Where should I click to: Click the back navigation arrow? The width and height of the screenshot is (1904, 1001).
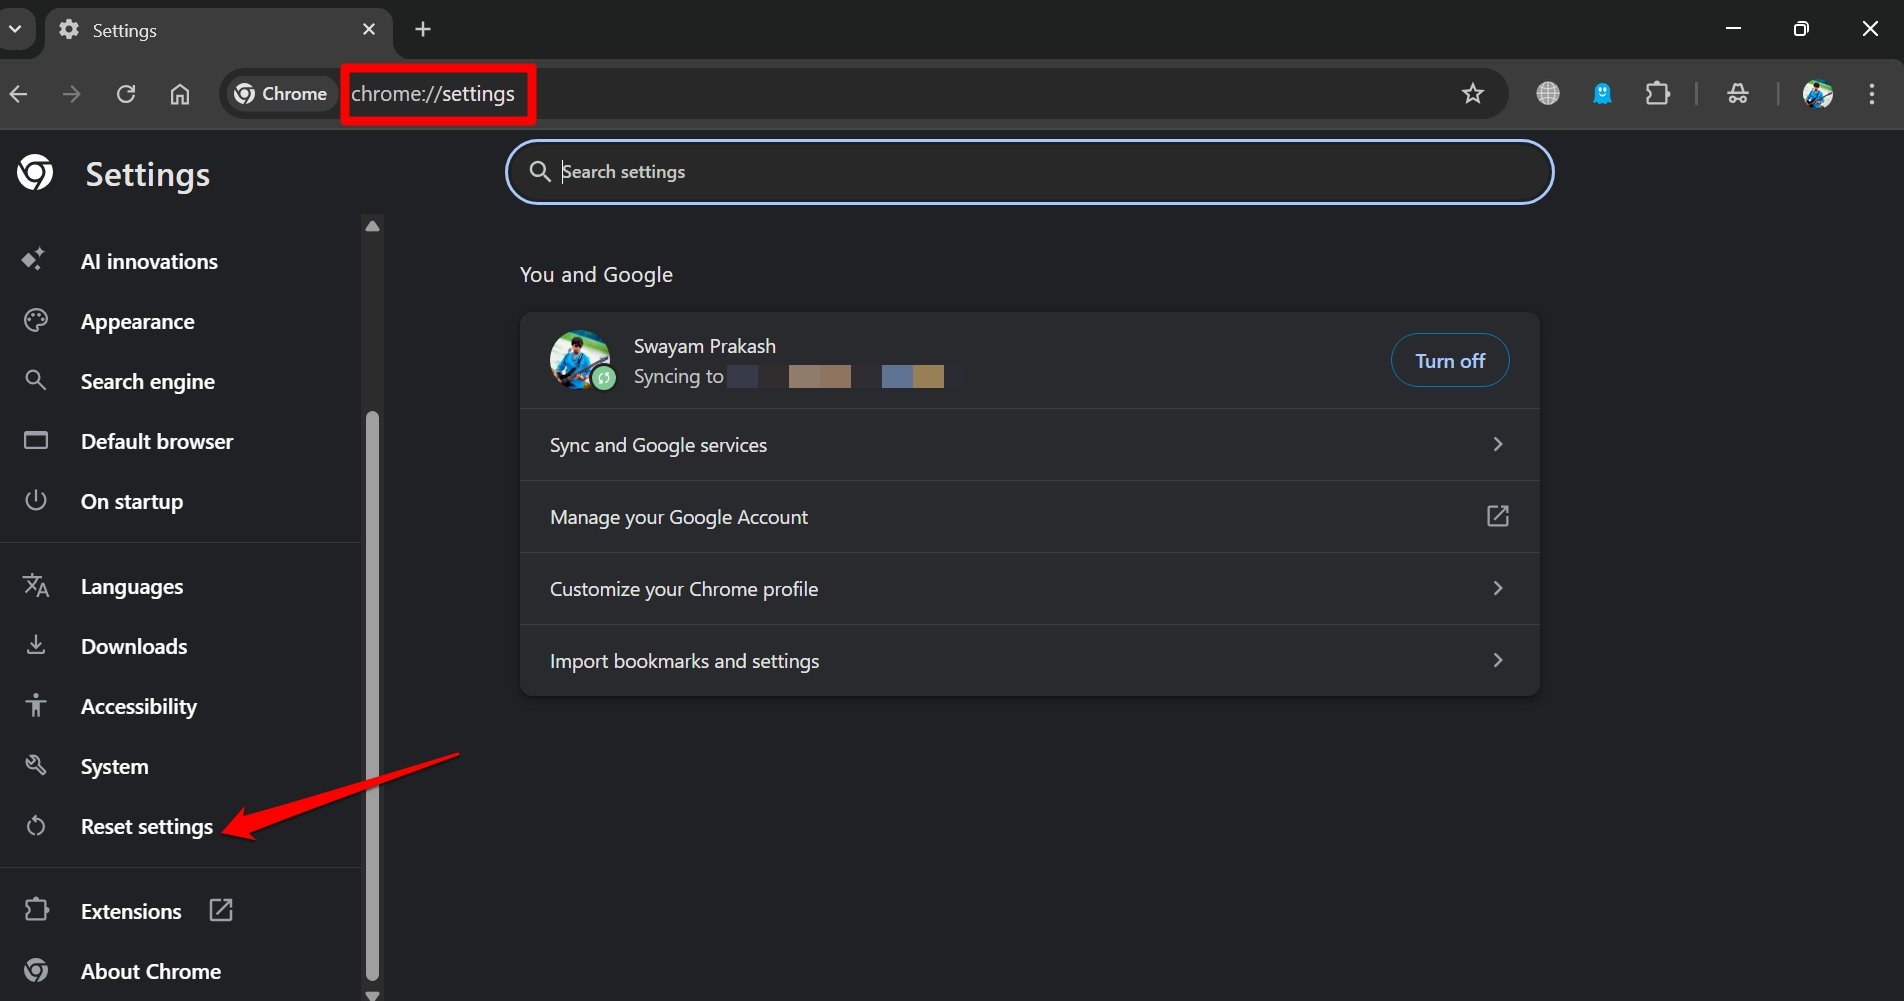(18, 94)
